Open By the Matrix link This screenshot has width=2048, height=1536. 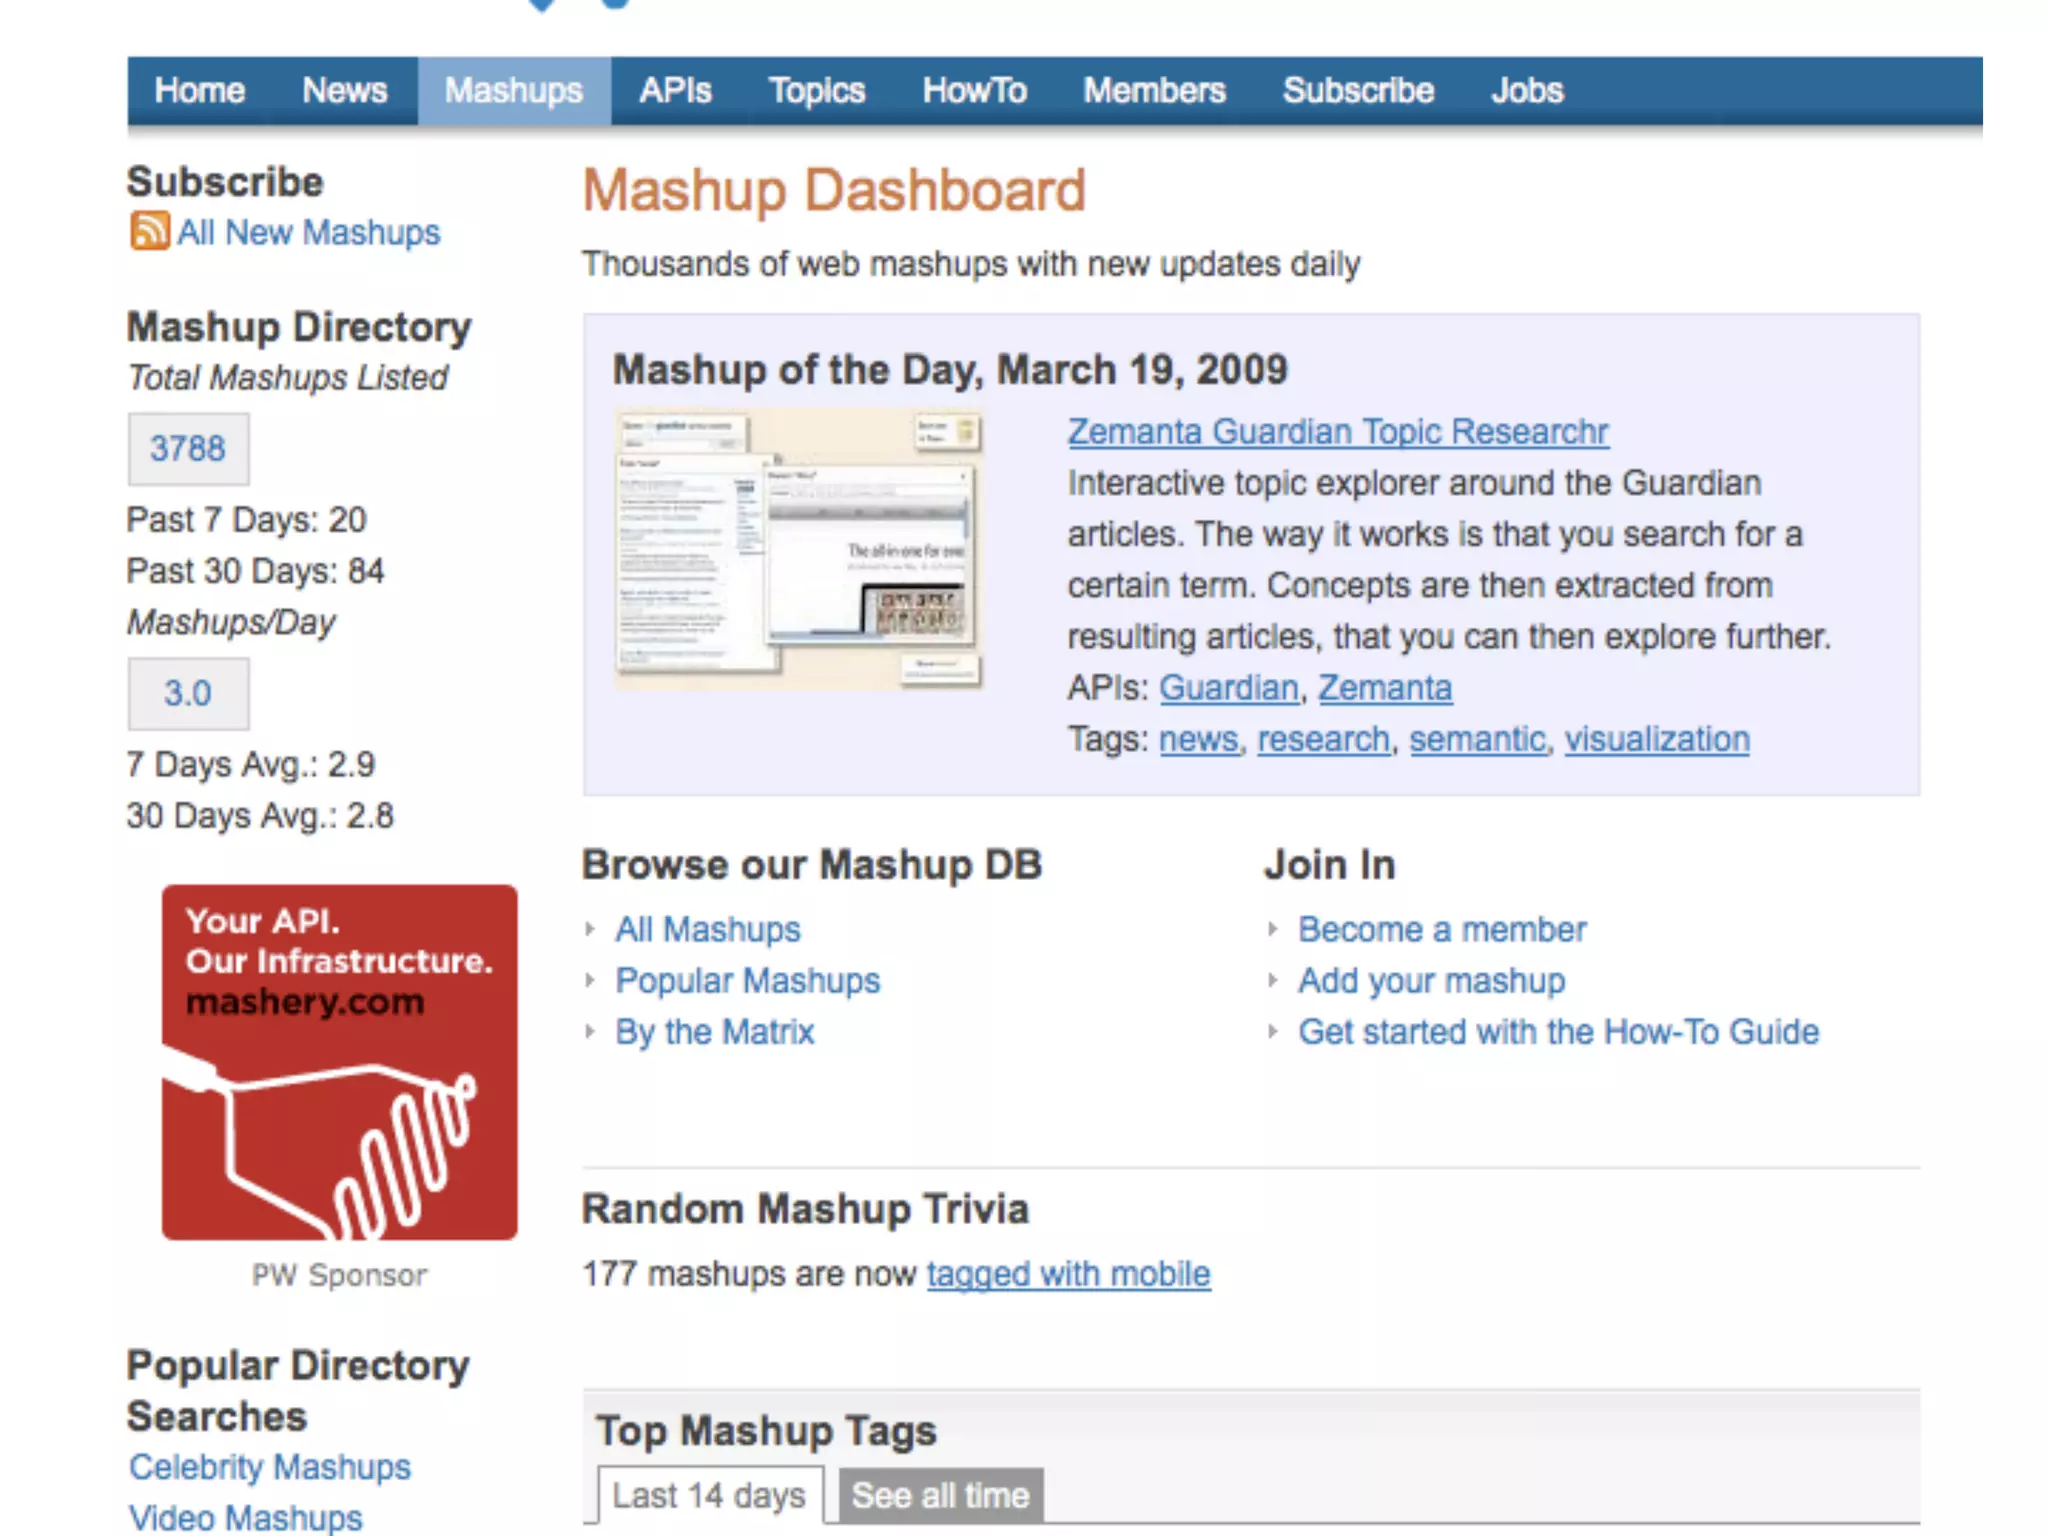[714, 1032]
